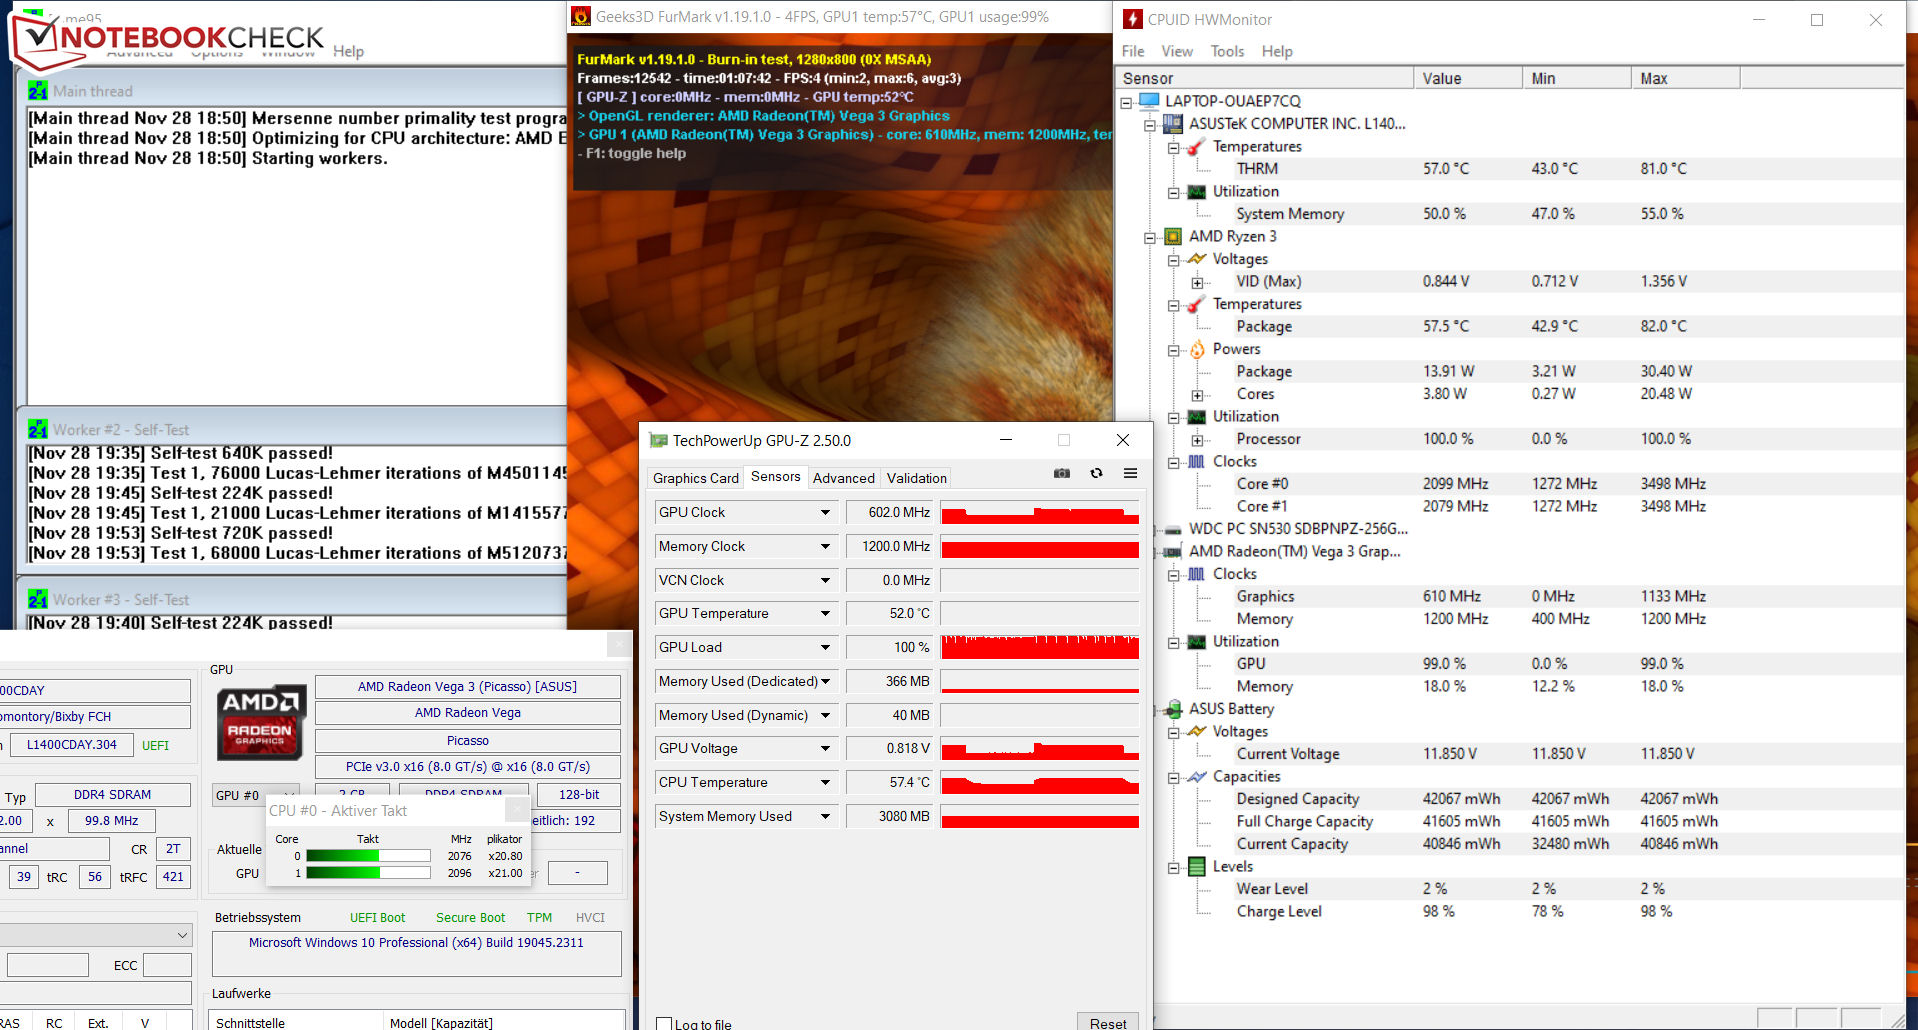This screenshot has width=1918, height=1030.
Task: Click the ASUSTeK motherboard icon in HWMonitor
Action: (1173, 124)
